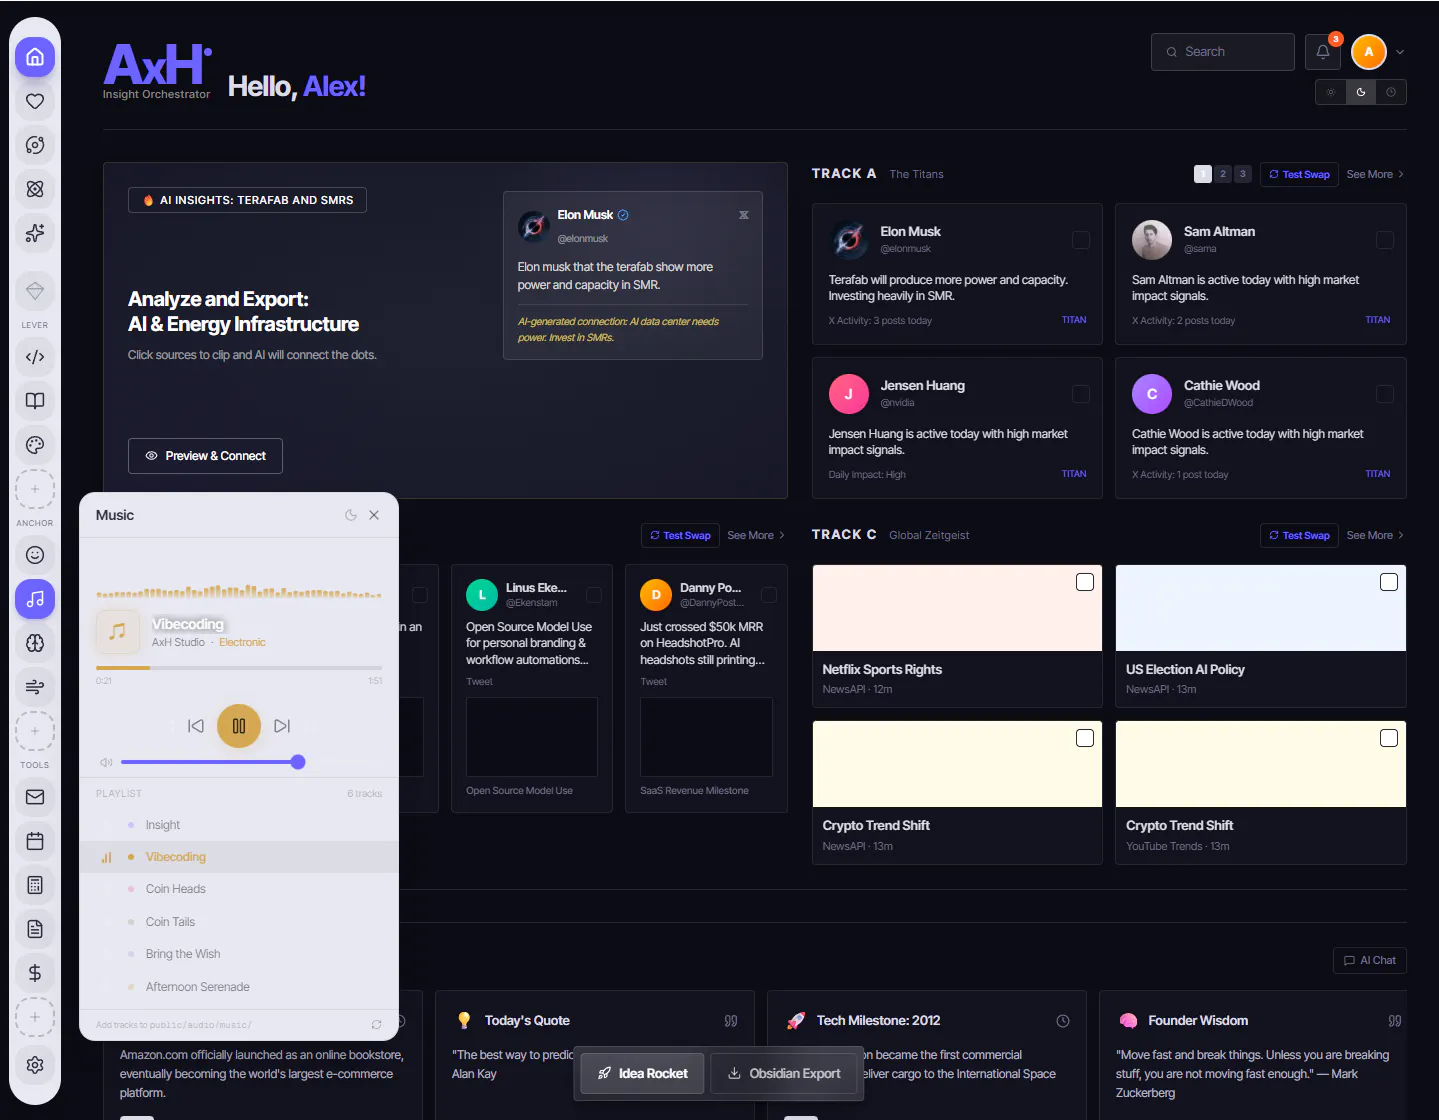Play Bring the Wish from playlist

pos(239,954)
